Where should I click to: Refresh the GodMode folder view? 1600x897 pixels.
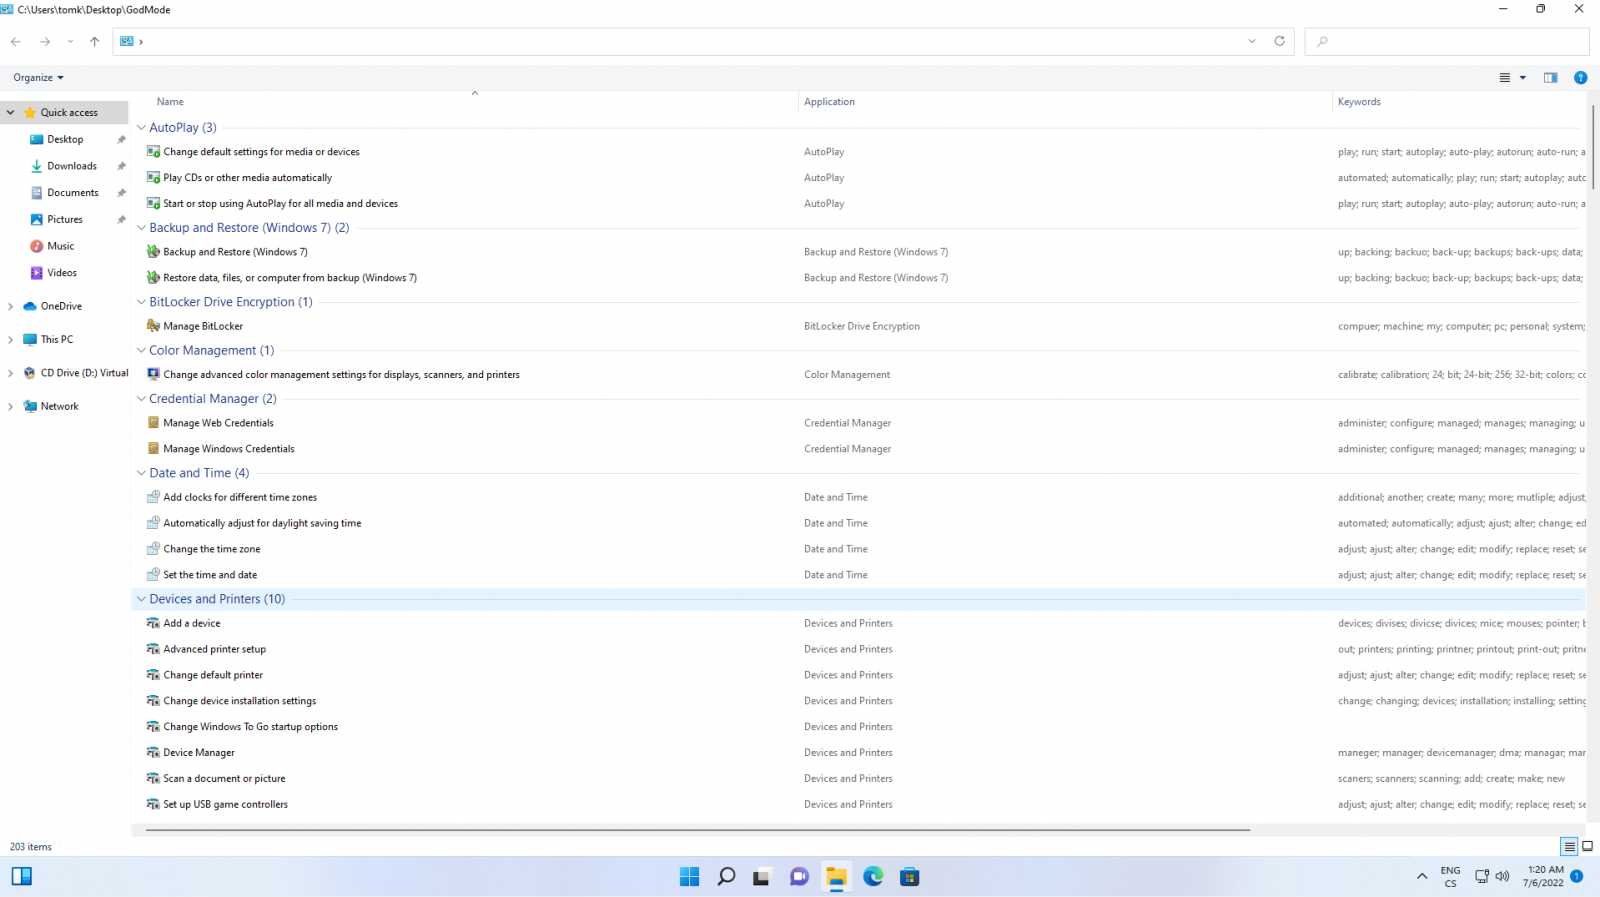pyautogui.click(x=1279, y=41)
